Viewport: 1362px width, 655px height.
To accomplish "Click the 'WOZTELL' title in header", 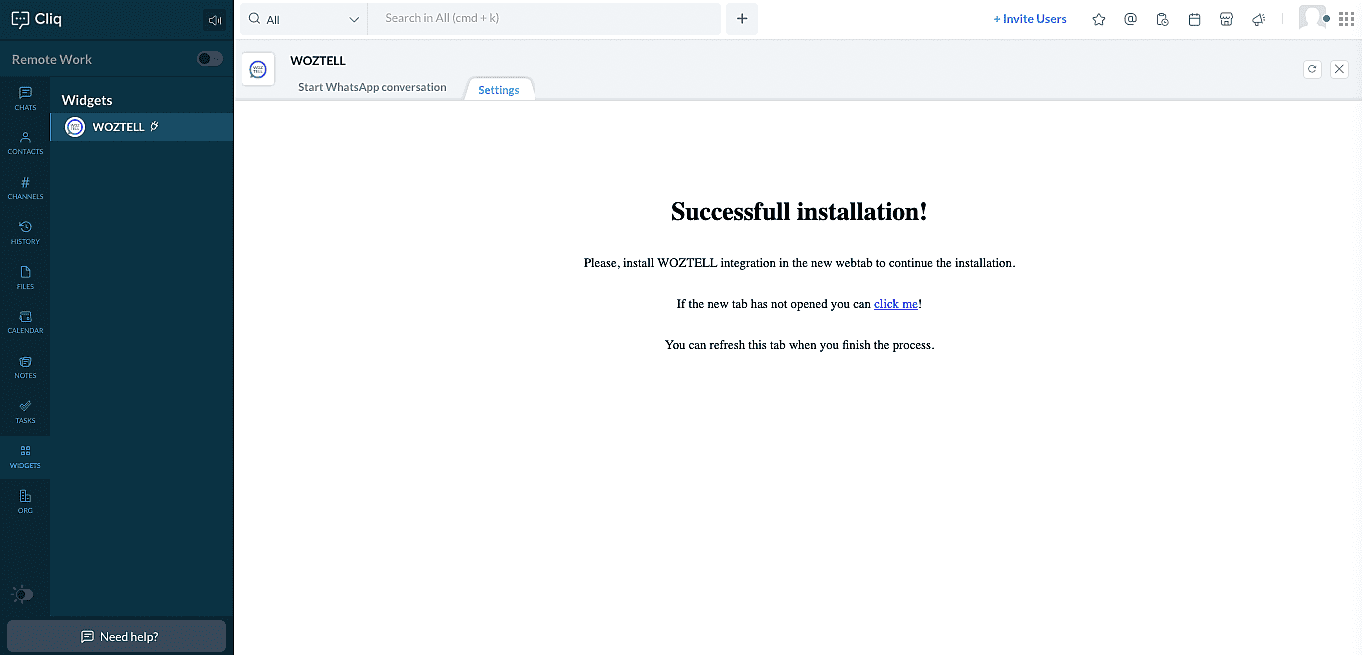I will pyautogui.click(x=318, y=61).
